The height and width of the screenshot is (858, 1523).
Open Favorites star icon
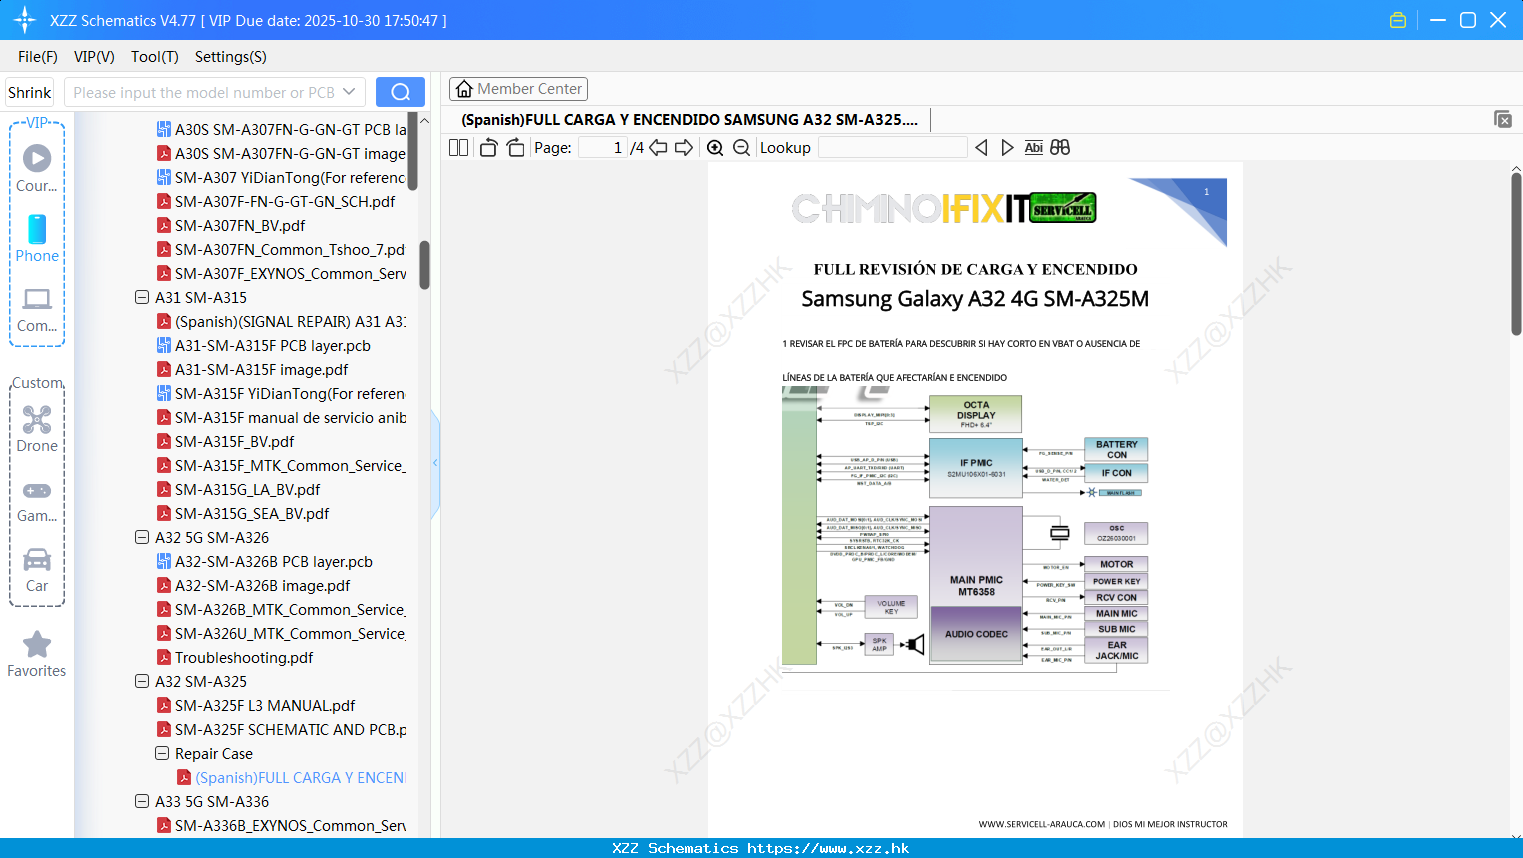pyautogui.click(x=37, y=654)
